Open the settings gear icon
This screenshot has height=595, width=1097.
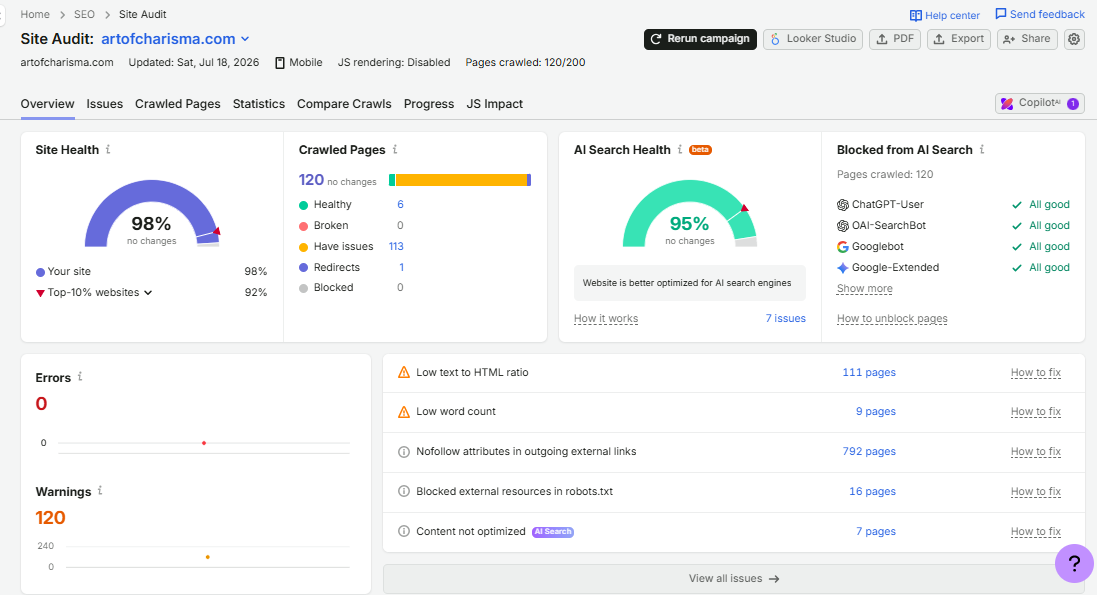[1074, 39]
